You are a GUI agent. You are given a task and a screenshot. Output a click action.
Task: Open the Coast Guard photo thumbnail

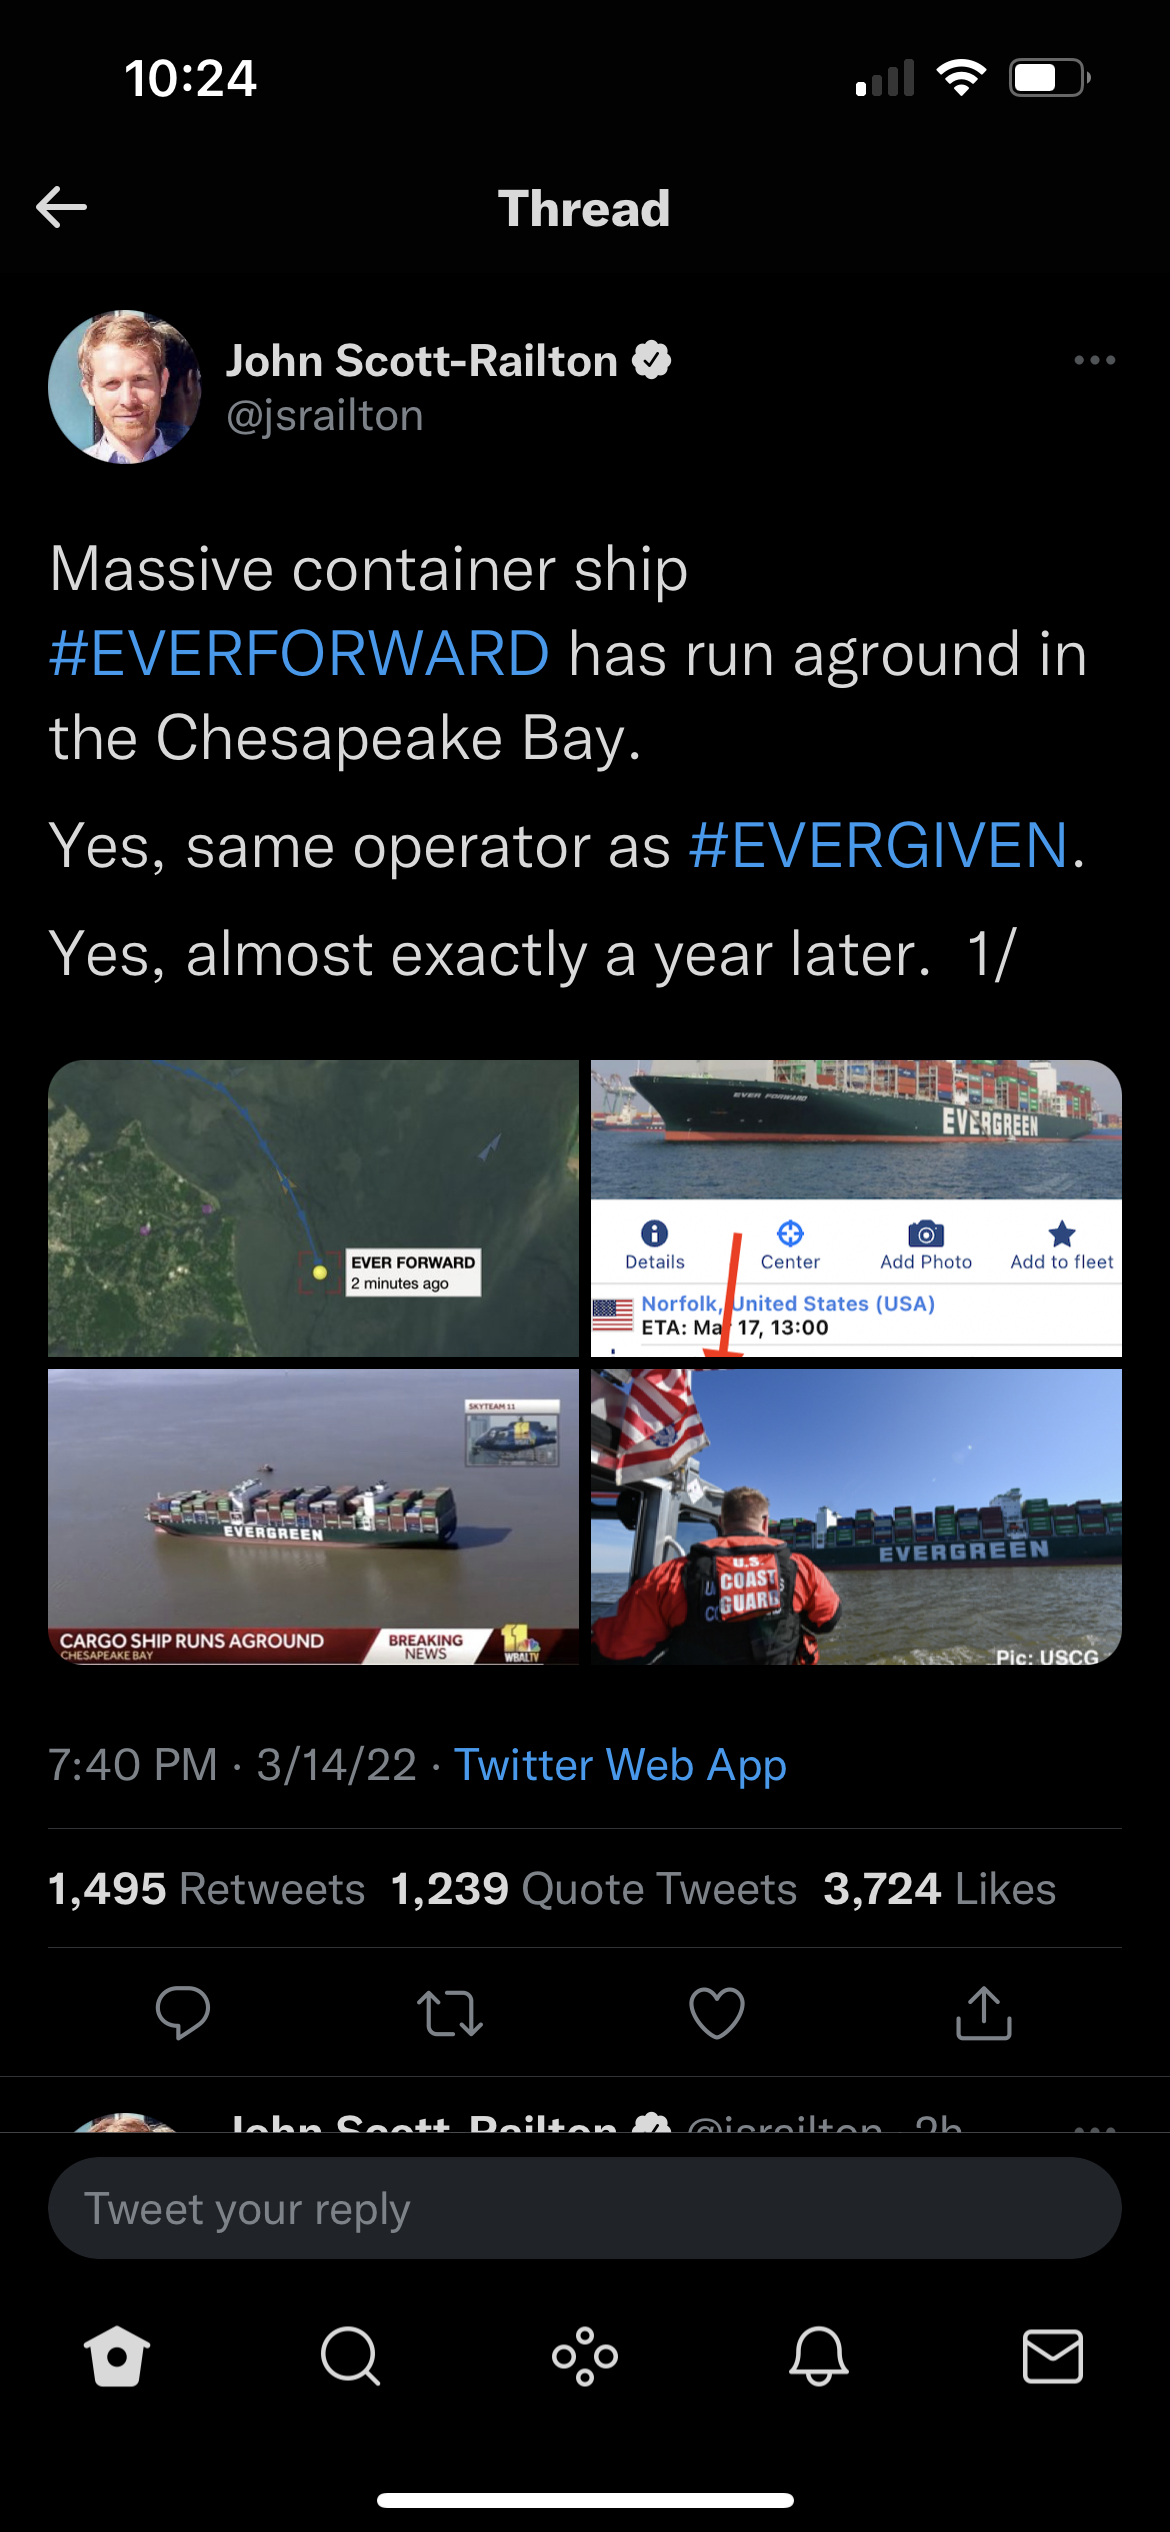[856, 1517]
